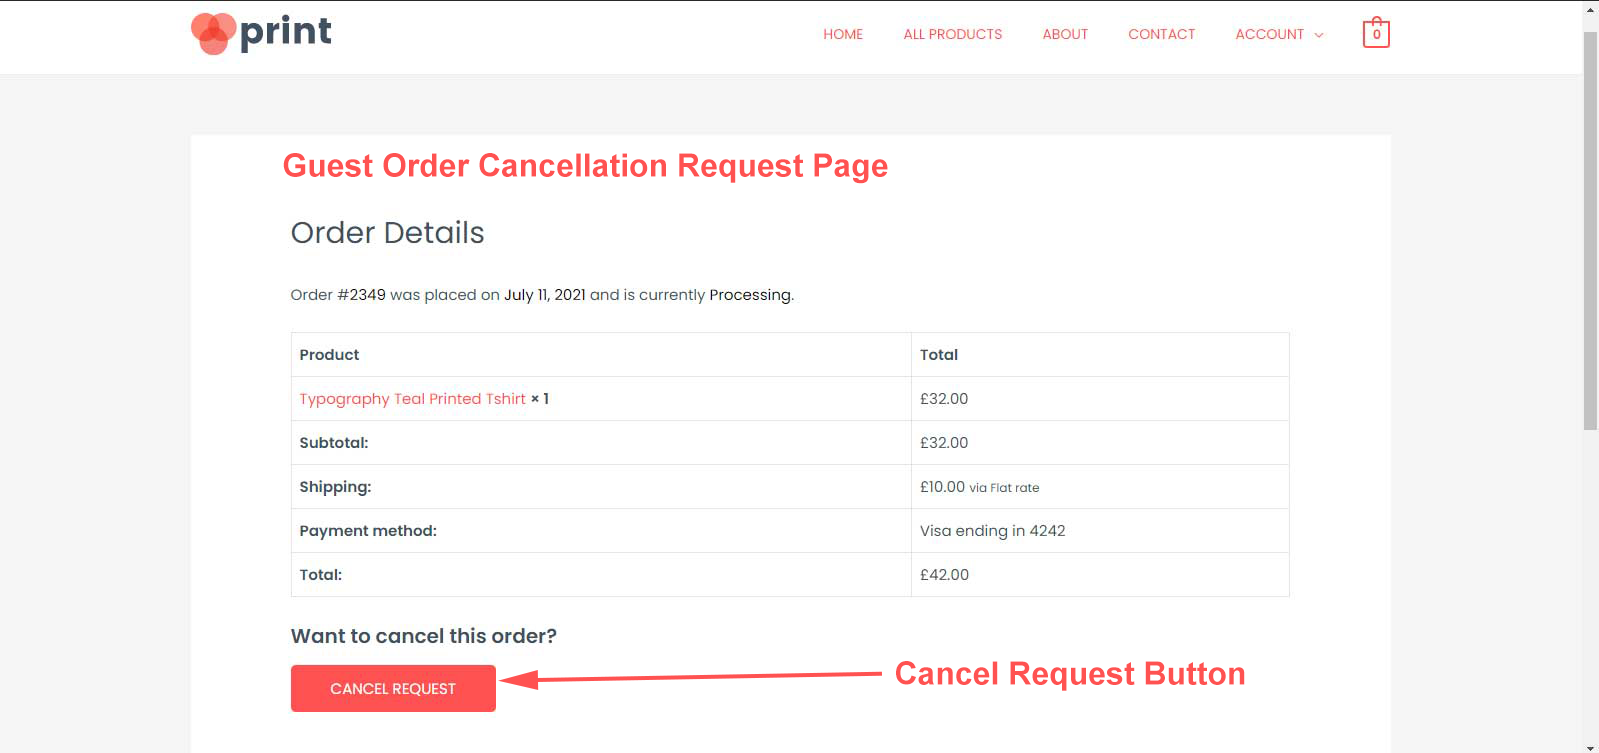
Task: Select the Order Details heading
Action: point(387,232)
